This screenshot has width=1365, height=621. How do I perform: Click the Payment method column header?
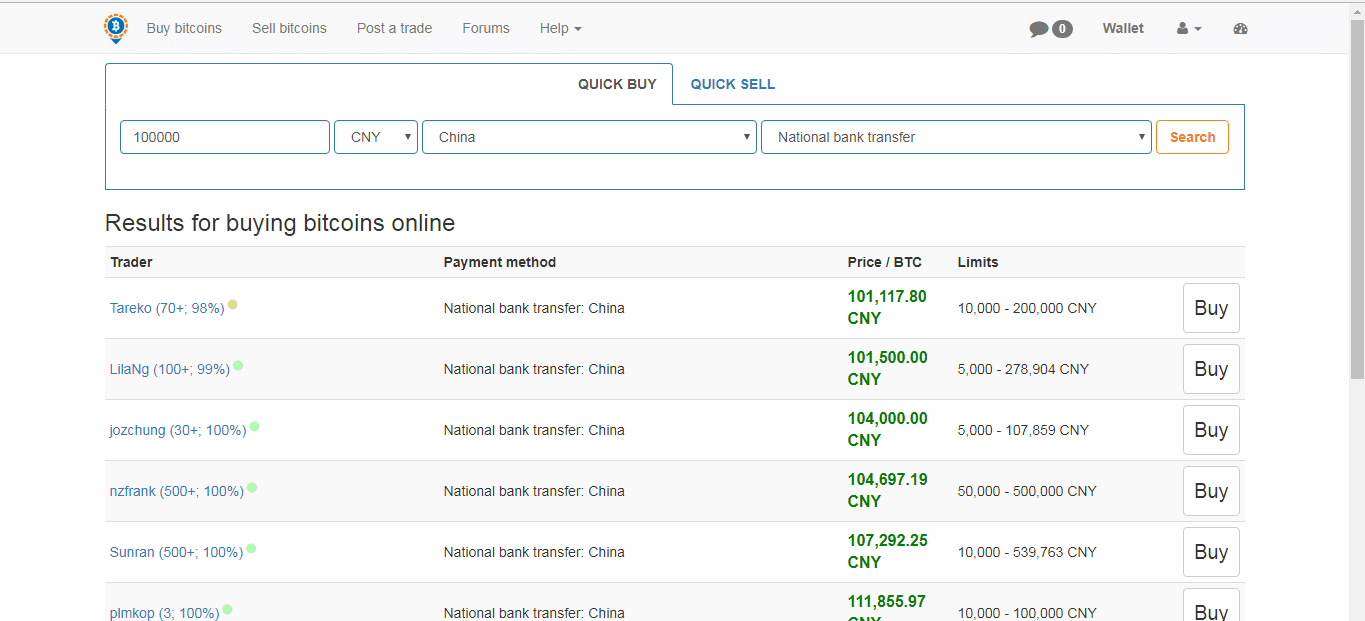point(500,262)
